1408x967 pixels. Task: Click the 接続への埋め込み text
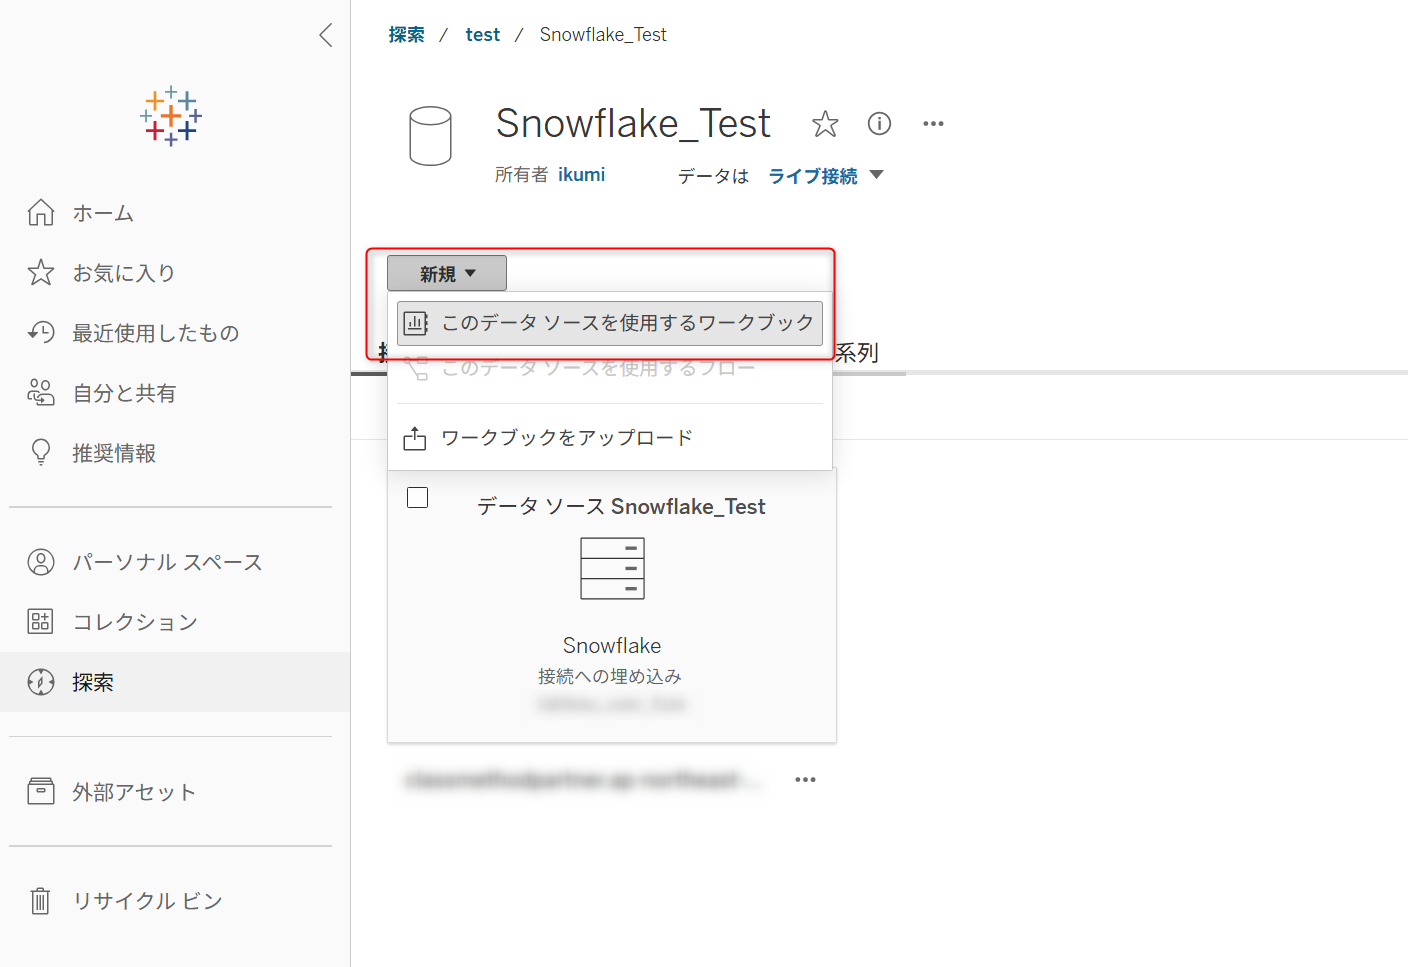(x=610, y=677)
